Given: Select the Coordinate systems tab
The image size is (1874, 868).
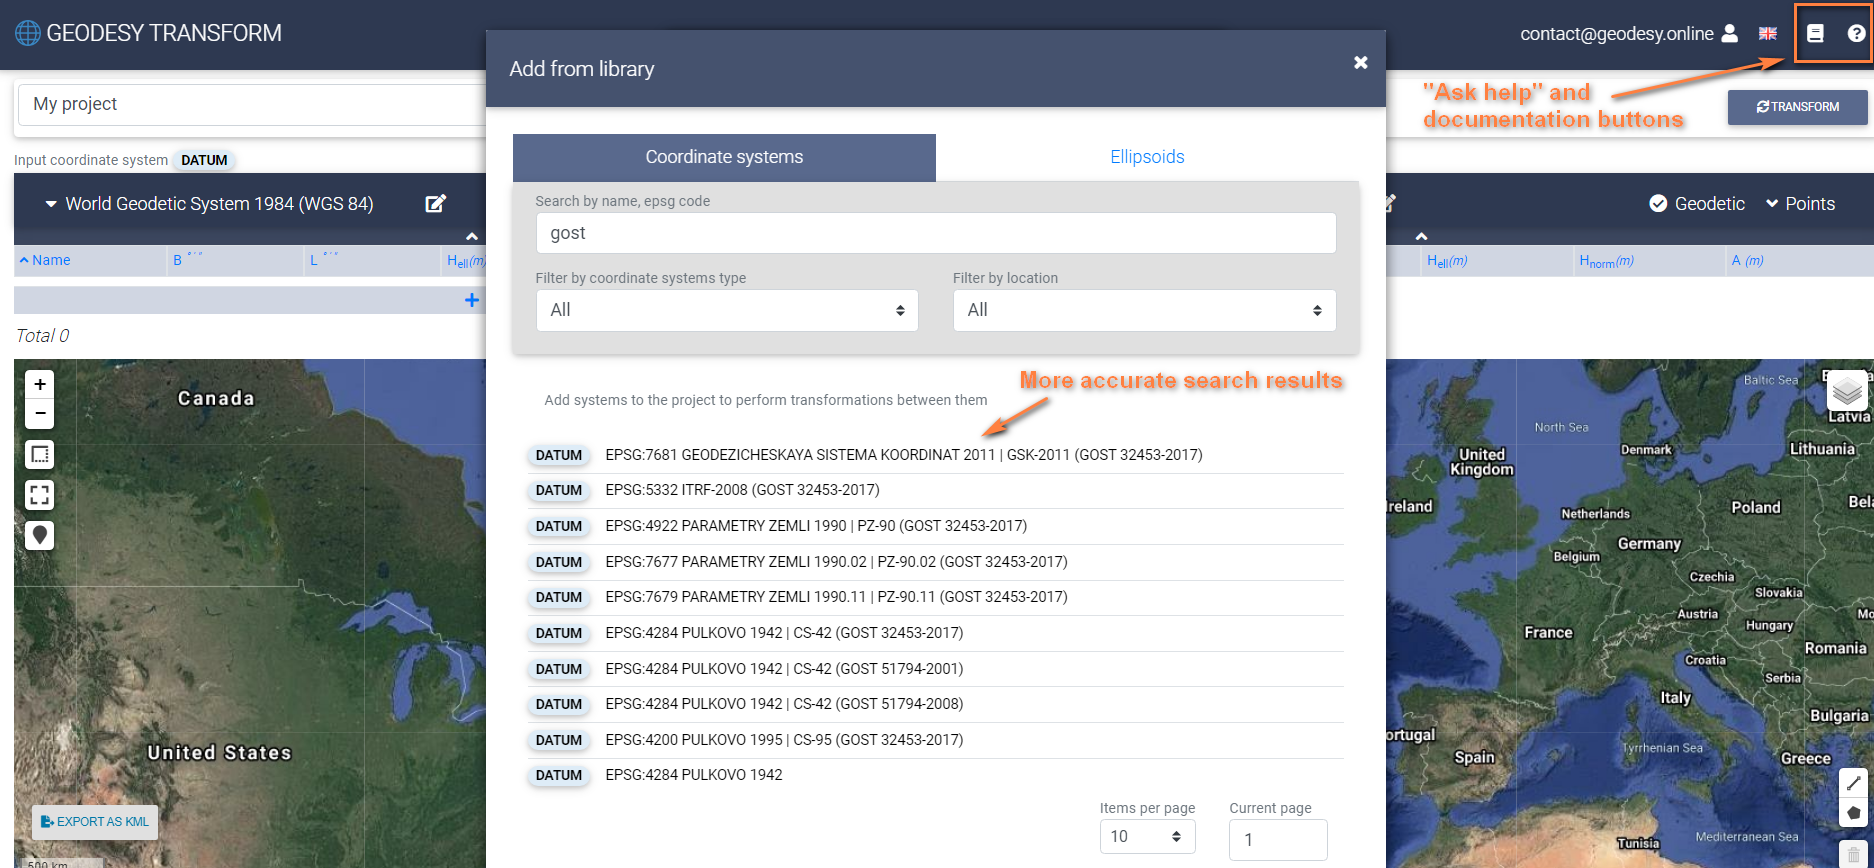Looking at the screenshot, I should pos(724,157).
